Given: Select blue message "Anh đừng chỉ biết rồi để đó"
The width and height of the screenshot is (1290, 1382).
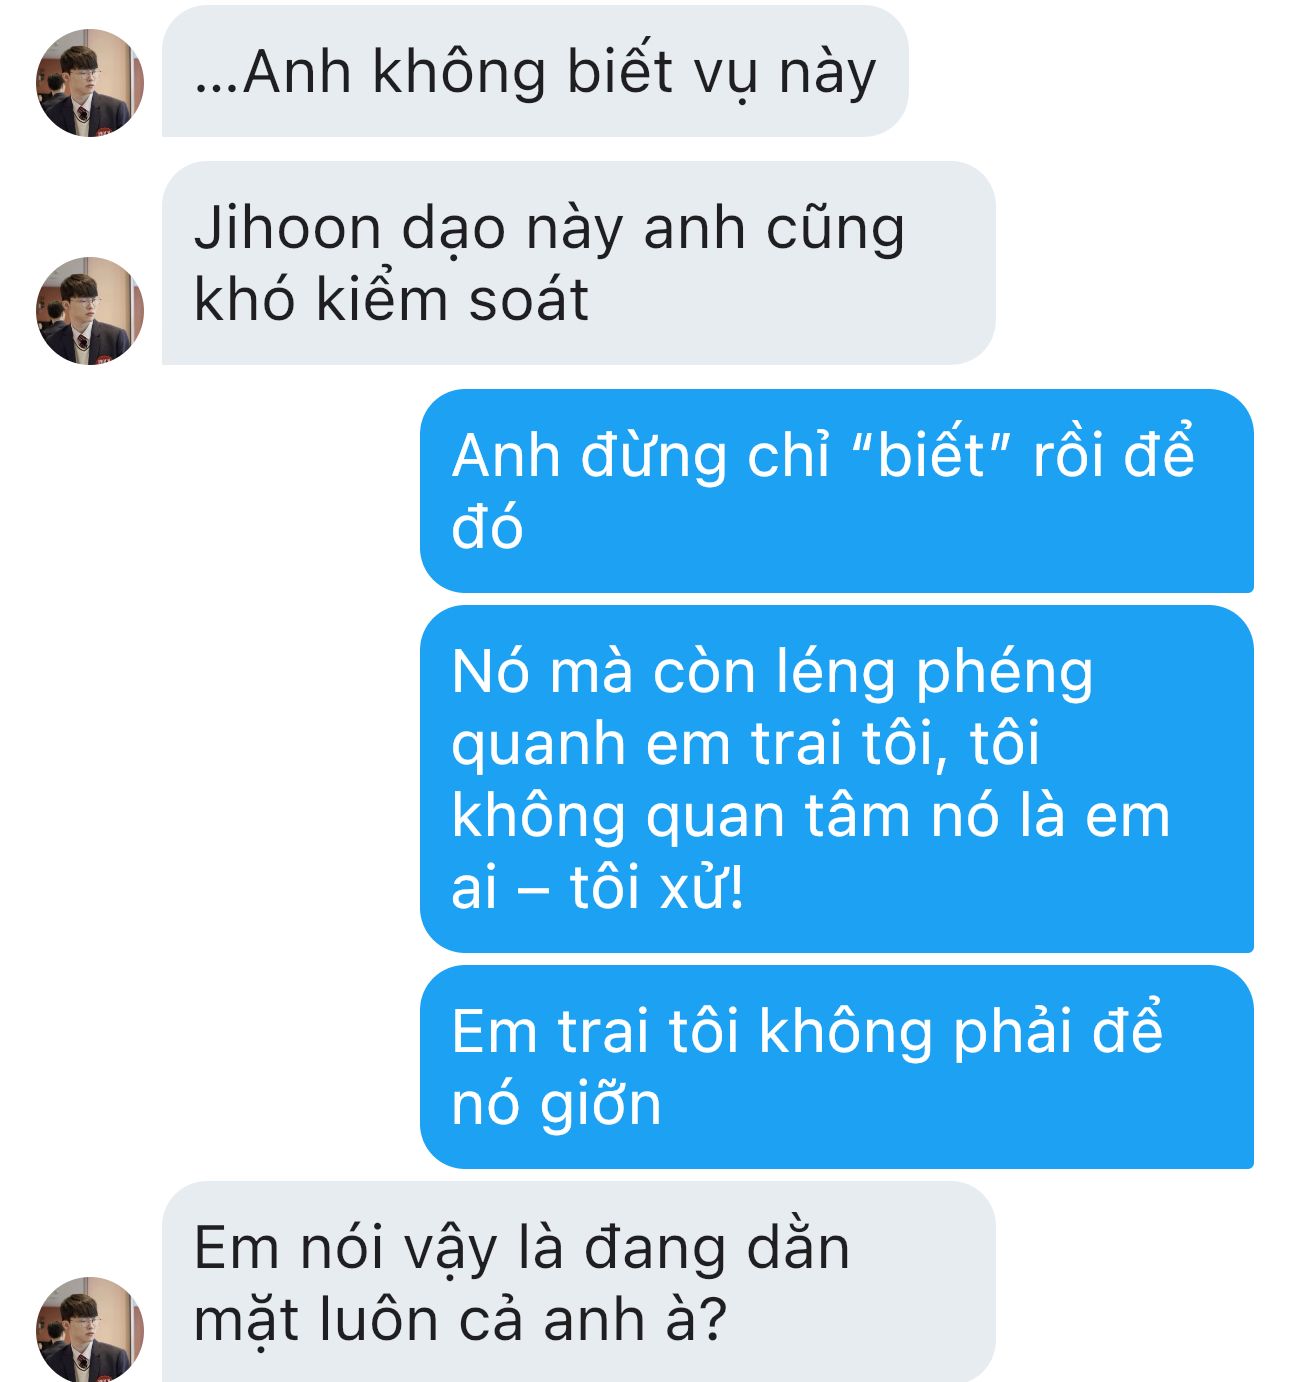Looking at the screenshot, I should point(837,491).
